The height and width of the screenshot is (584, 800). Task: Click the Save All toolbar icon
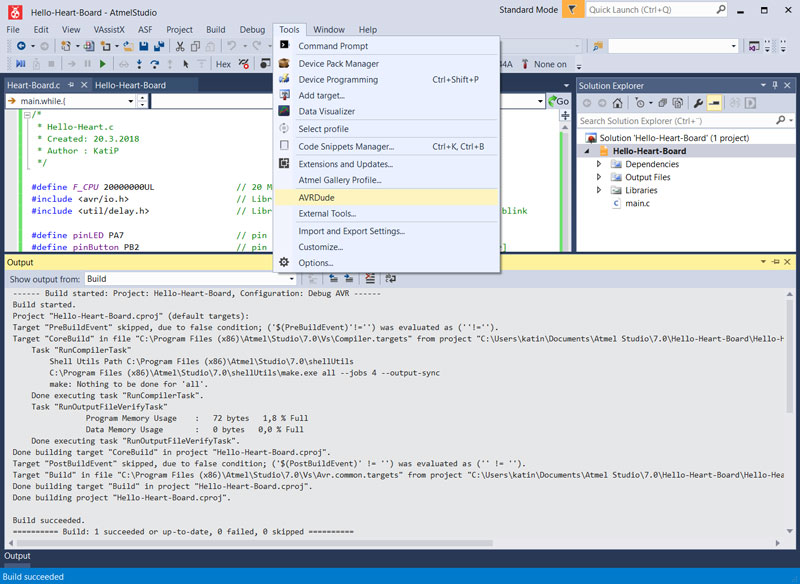click(x=159, y=46)
